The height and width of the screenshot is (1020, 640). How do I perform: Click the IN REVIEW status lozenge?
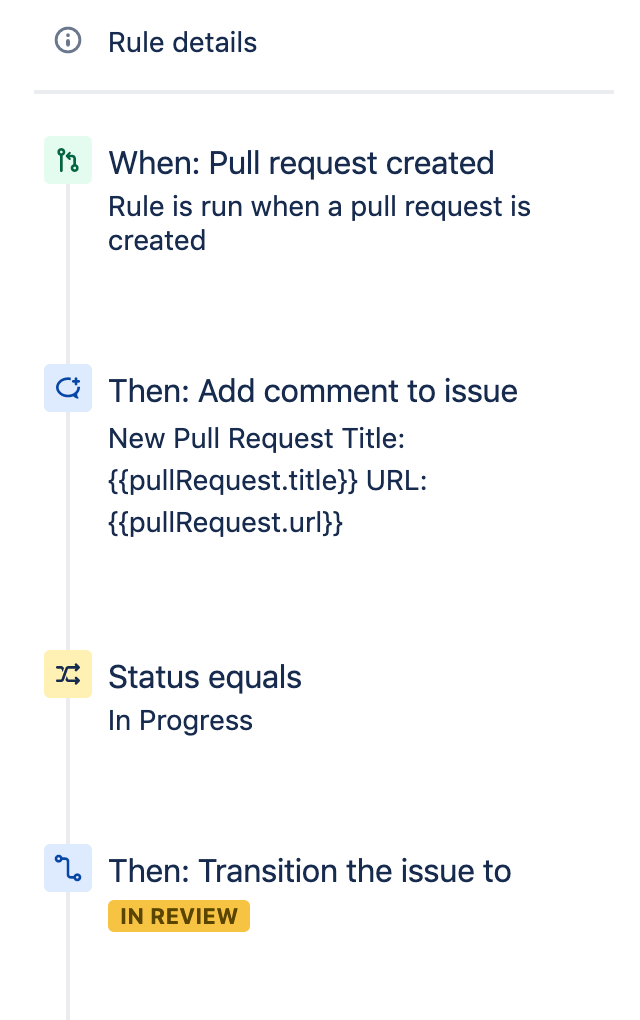click(178, 915)
